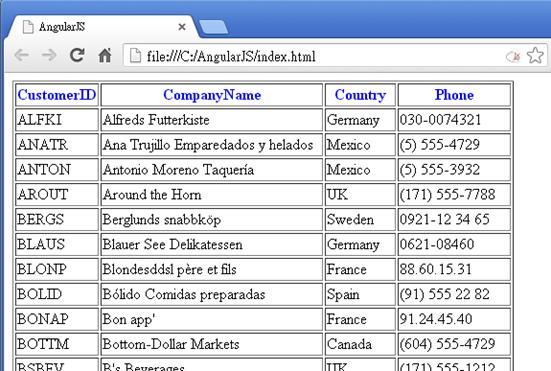Click Blondesddsl père et fils cell
Viewport: 551px width, 371px height.
212,269
